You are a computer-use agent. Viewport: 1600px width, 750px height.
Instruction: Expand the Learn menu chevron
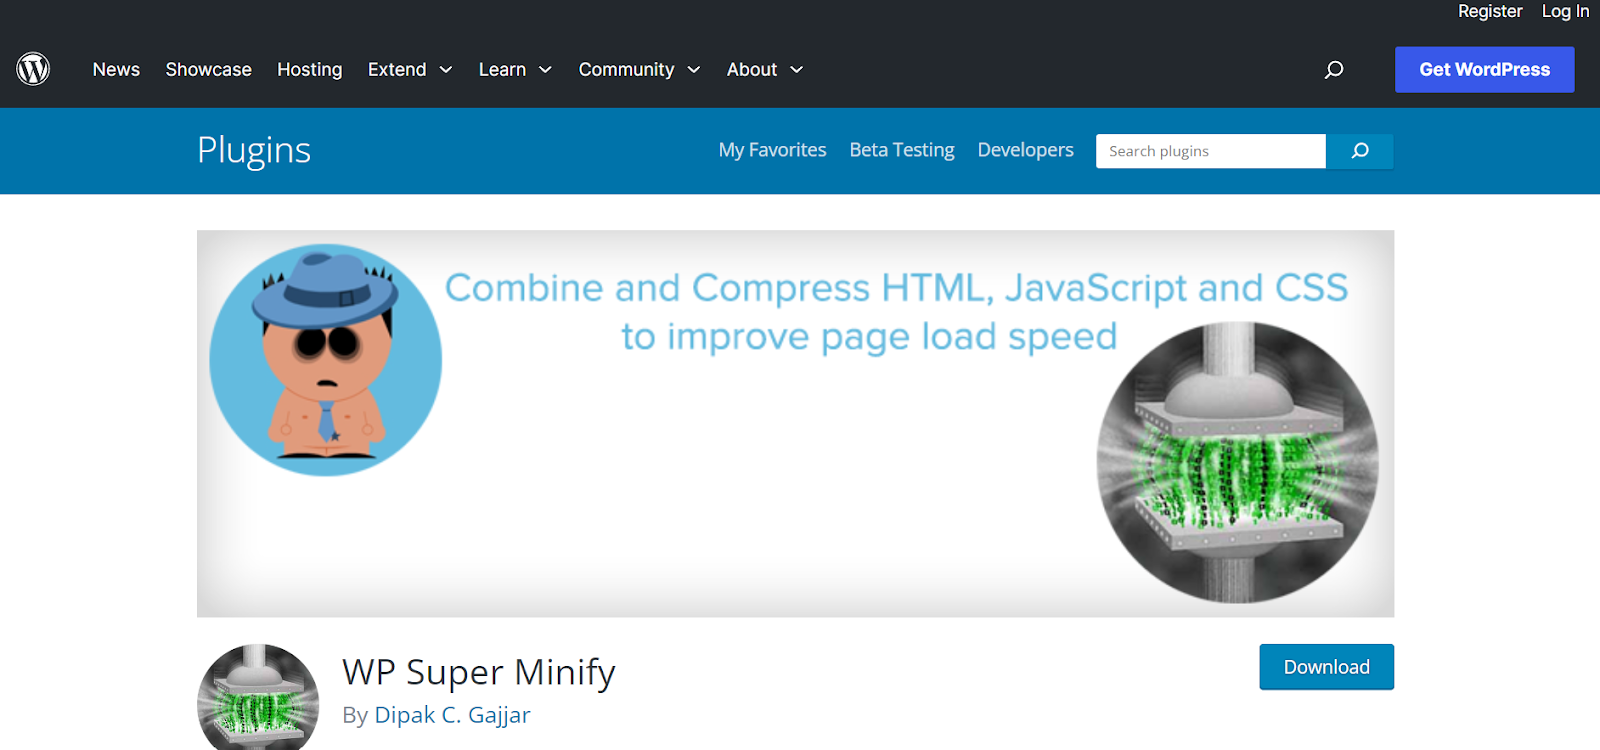click(545, 70)
